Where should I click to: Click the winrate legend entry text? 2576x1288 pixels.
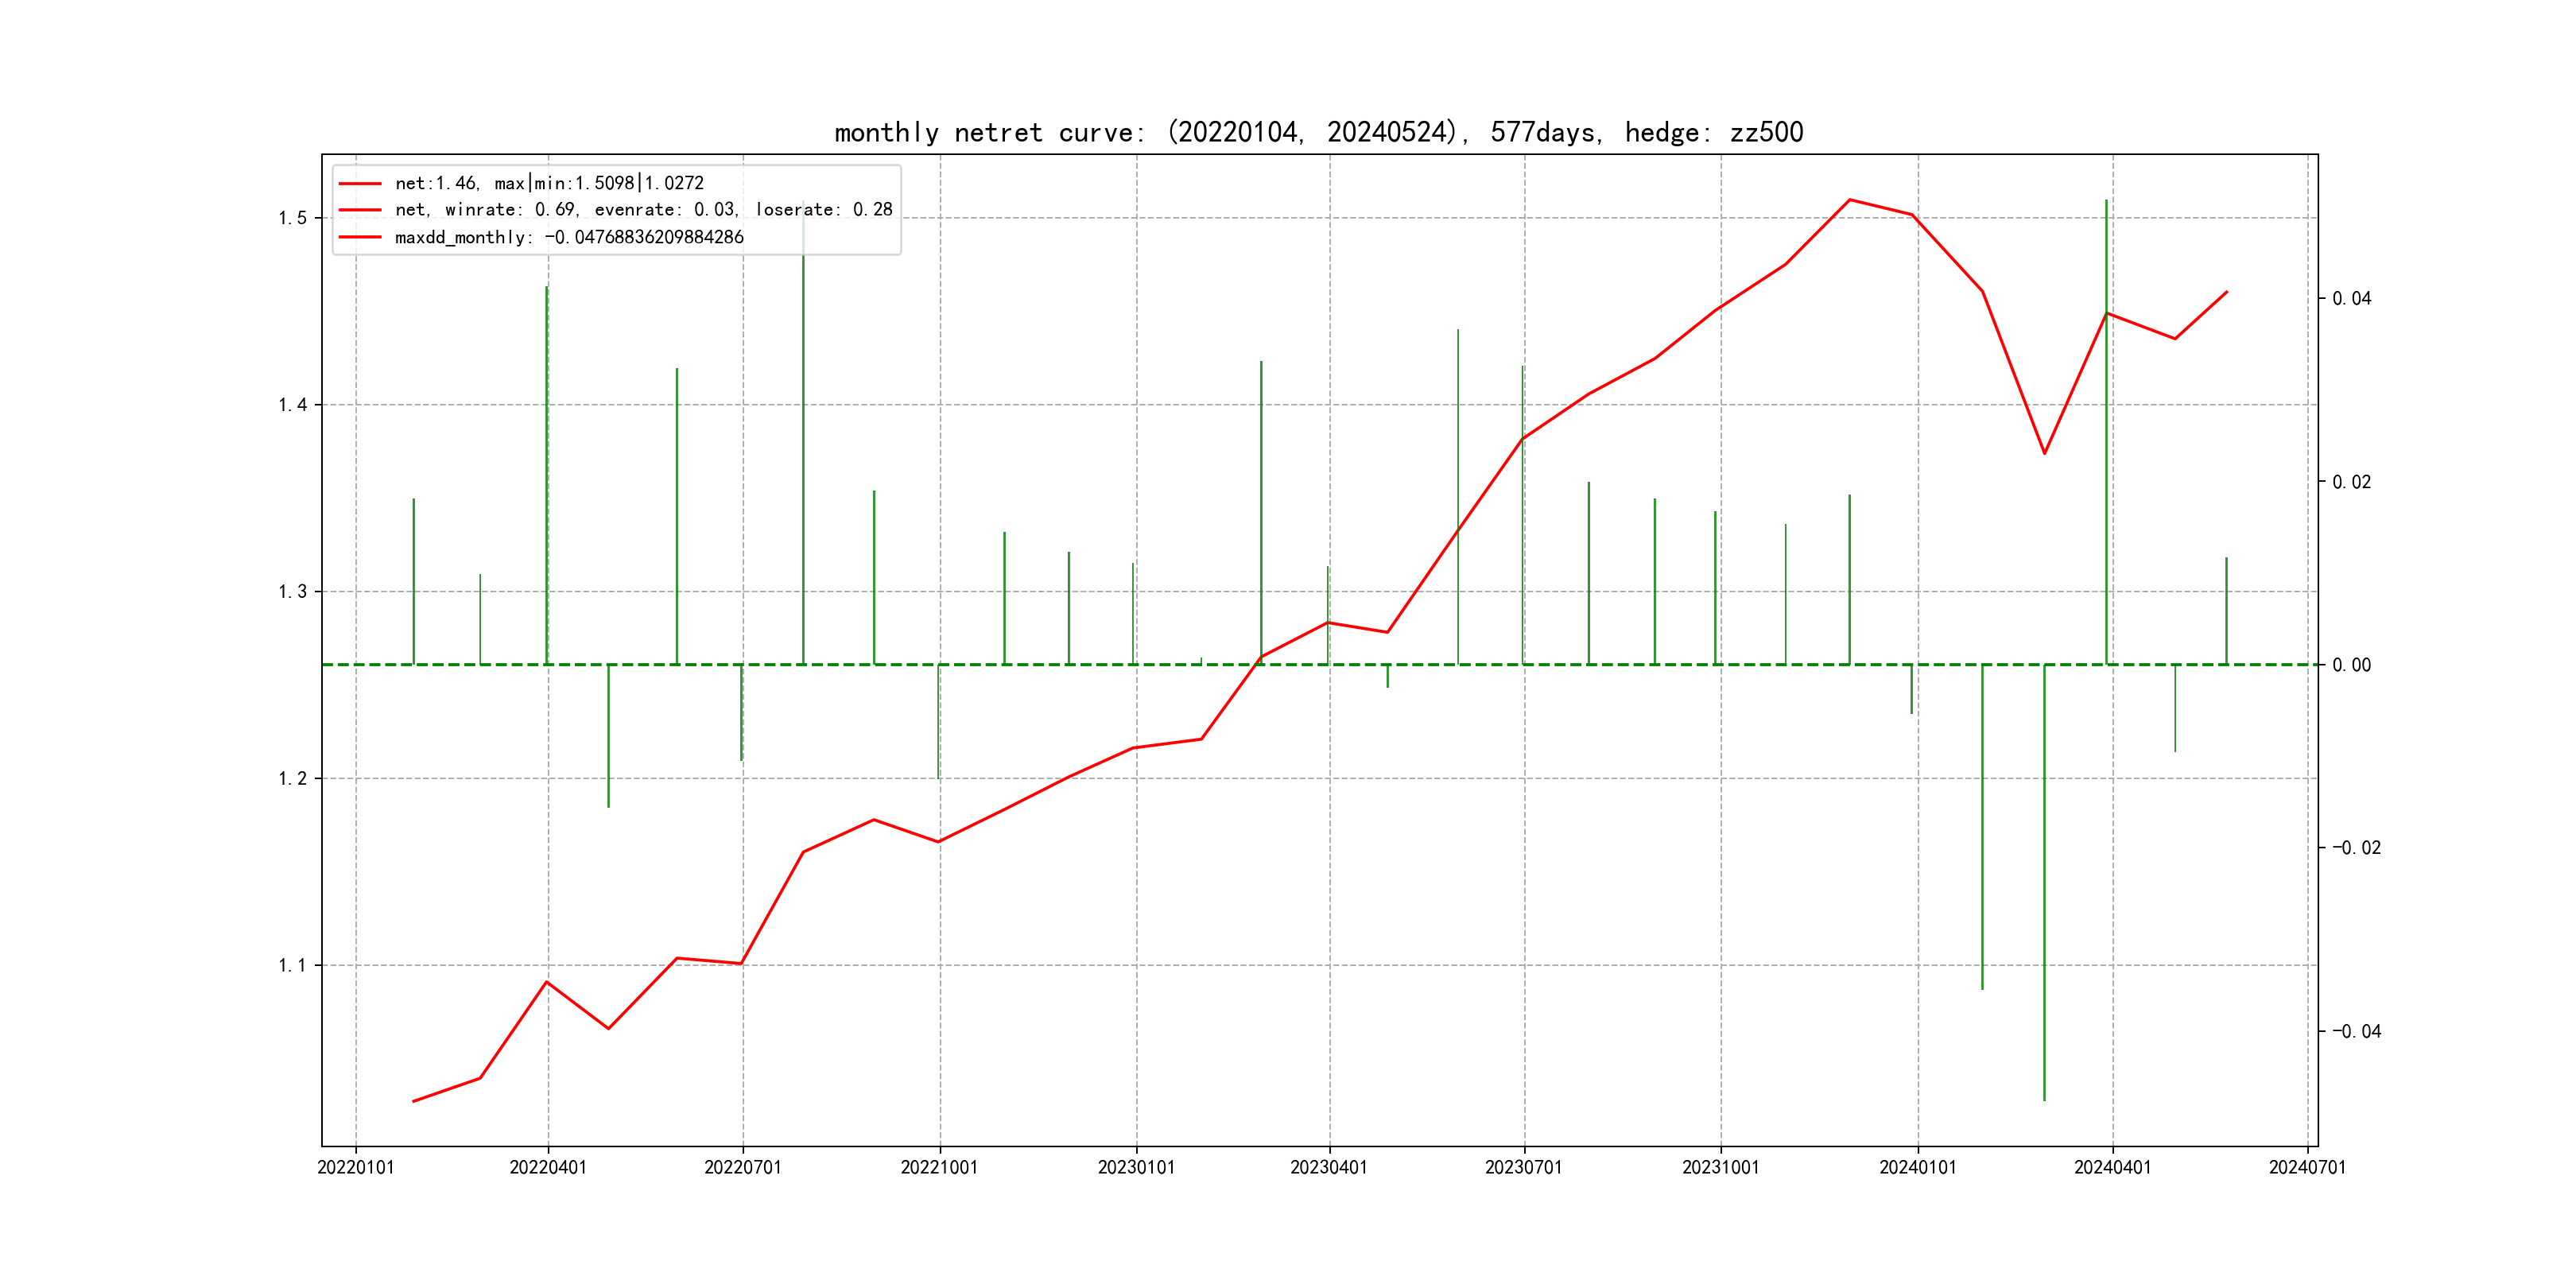point(643,210)
